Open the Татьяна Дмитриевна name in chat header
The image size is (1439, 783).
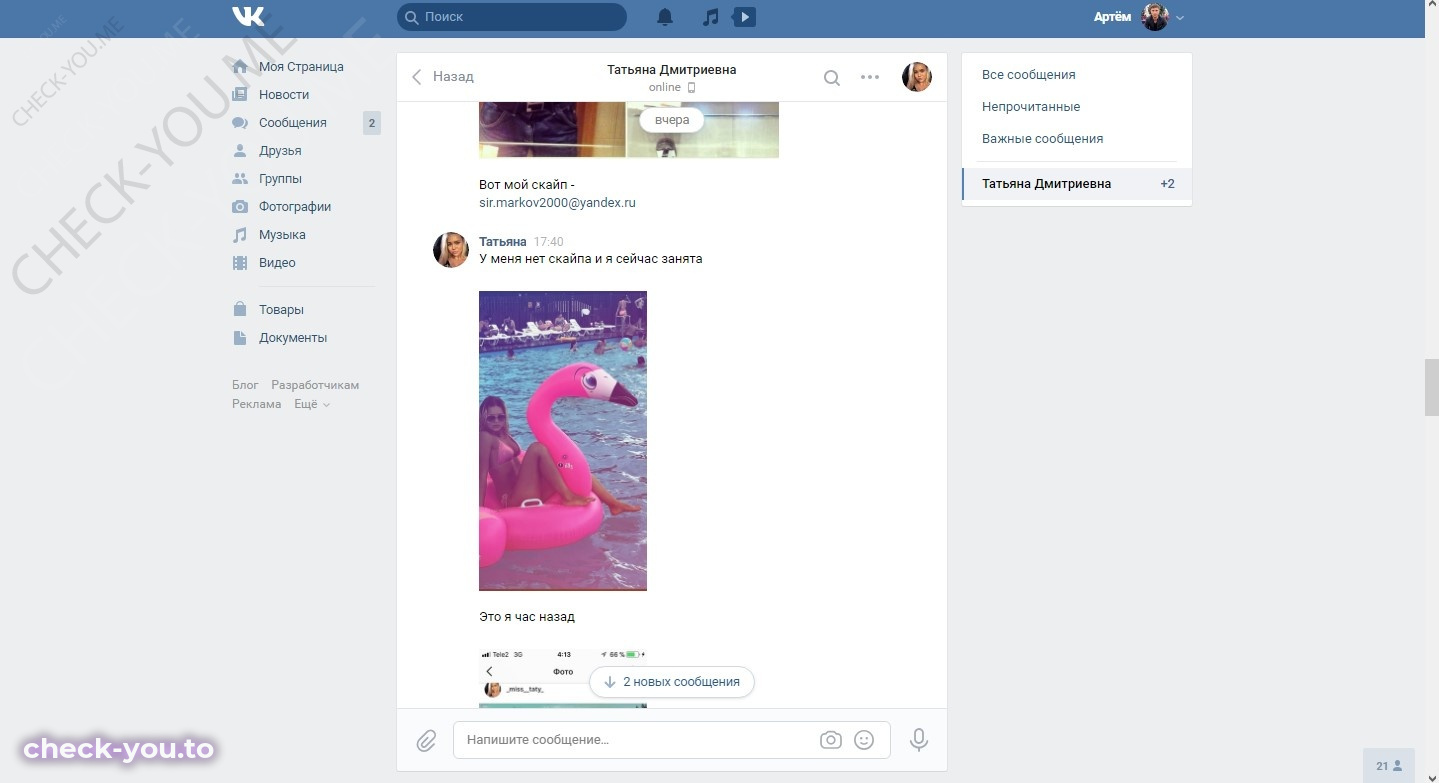[672, 70]
